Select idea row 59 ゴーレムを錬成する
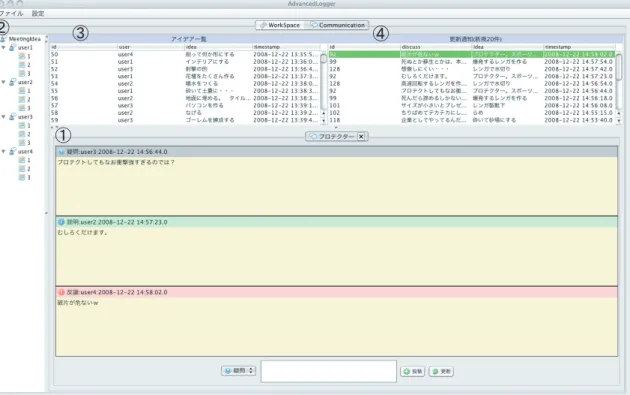 [185, 120]
